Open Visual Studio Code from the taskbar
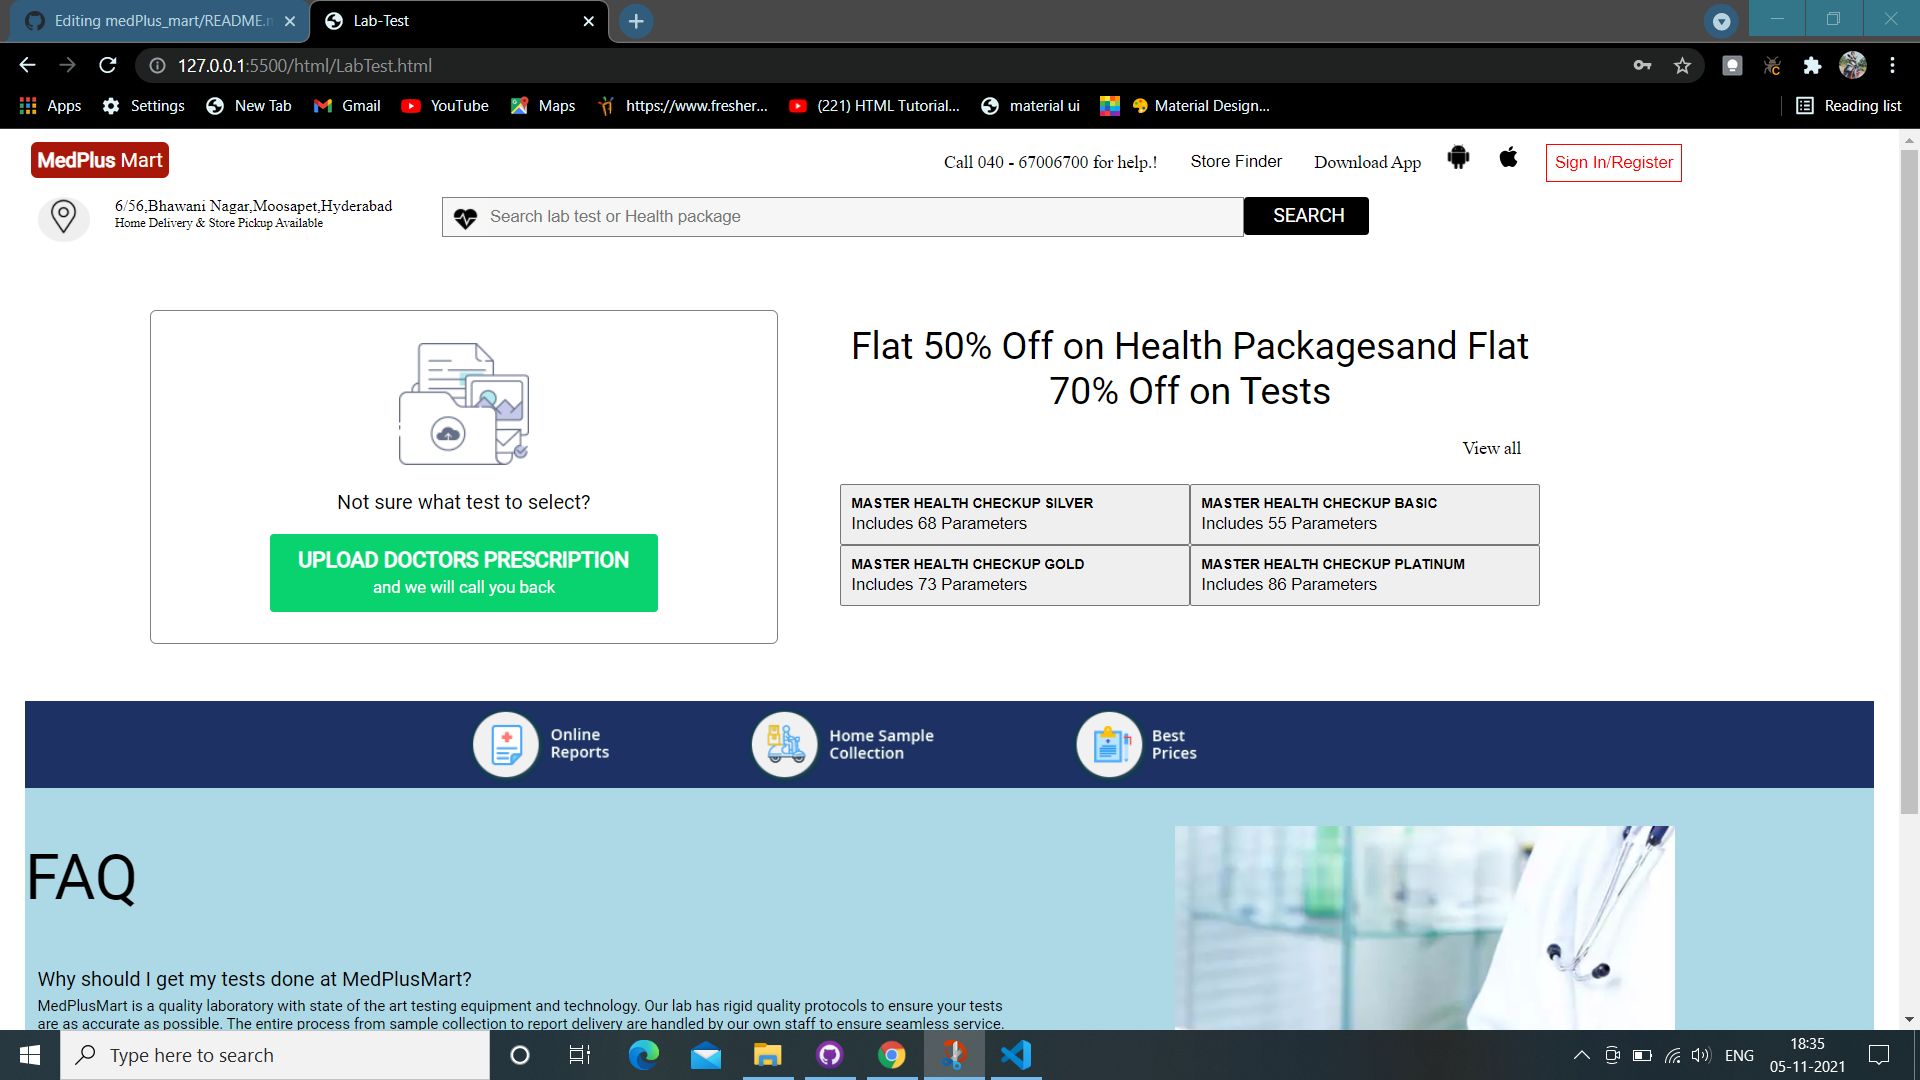Viewport: 1920px width, 1080px height. [x=1015, y=1055]
